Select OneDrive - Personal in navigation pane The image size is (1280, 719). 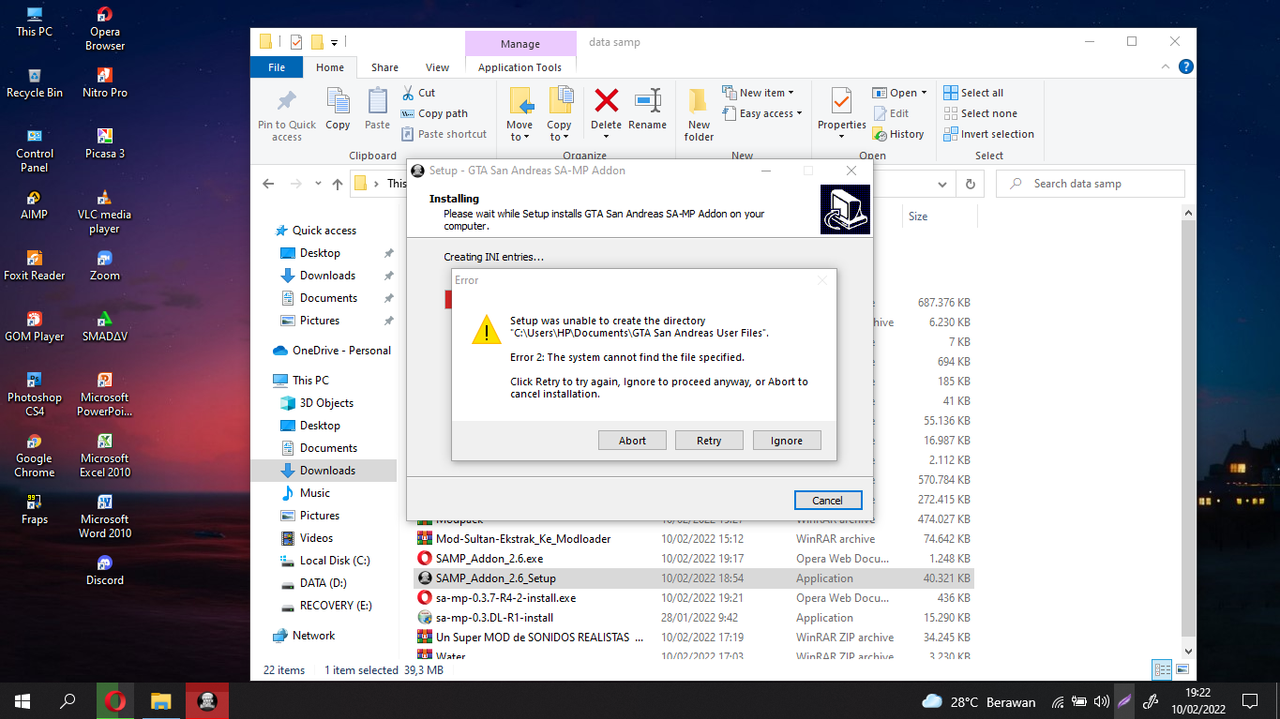click(341, 350)
